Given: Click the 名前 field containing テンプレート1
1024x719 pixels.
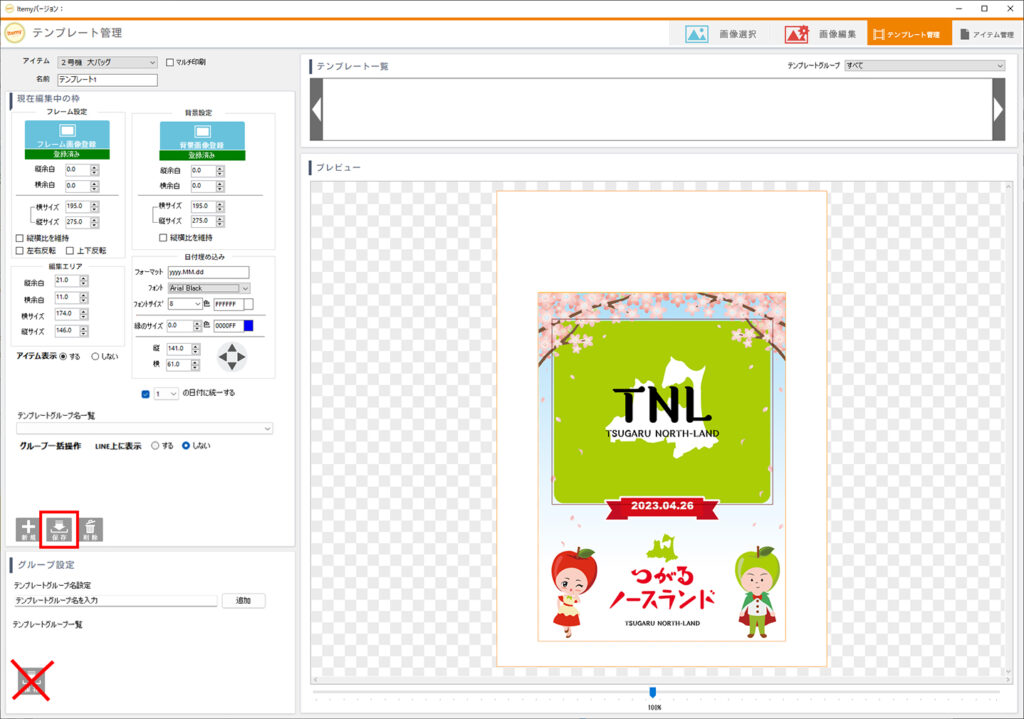Looking at the screenshot, I should [108, 80].
